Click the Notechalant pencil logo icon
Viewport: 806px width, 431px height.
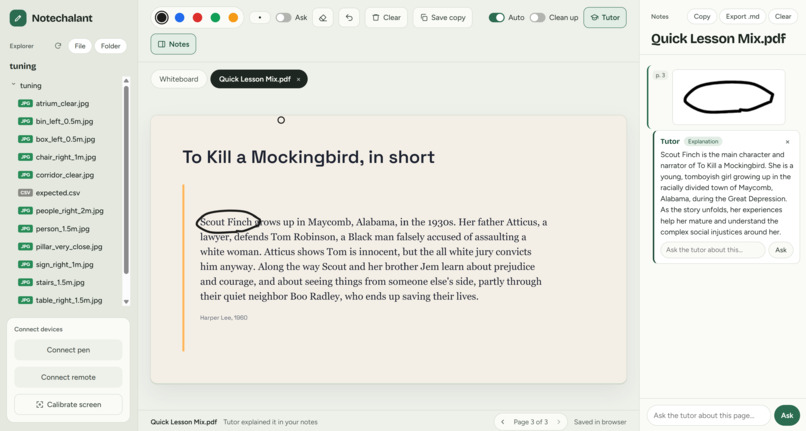[x=18, y=18]
